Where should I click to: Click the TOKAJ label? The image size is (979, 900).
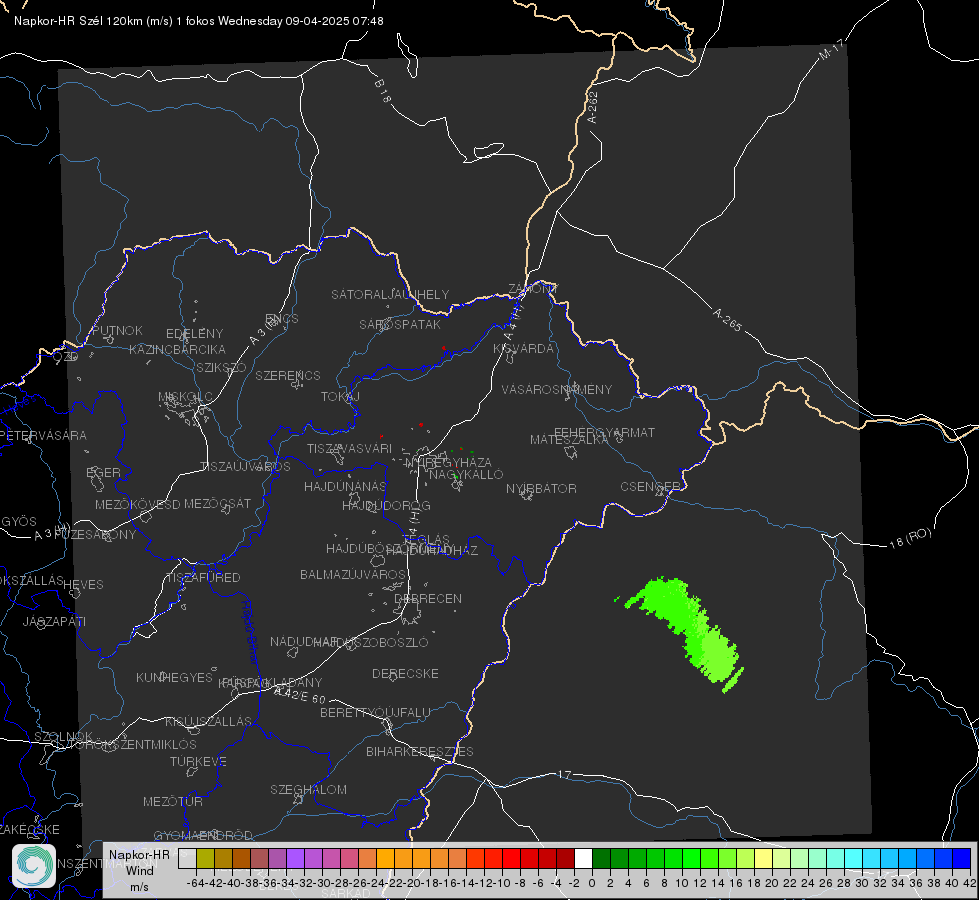(x=340, y=397)
